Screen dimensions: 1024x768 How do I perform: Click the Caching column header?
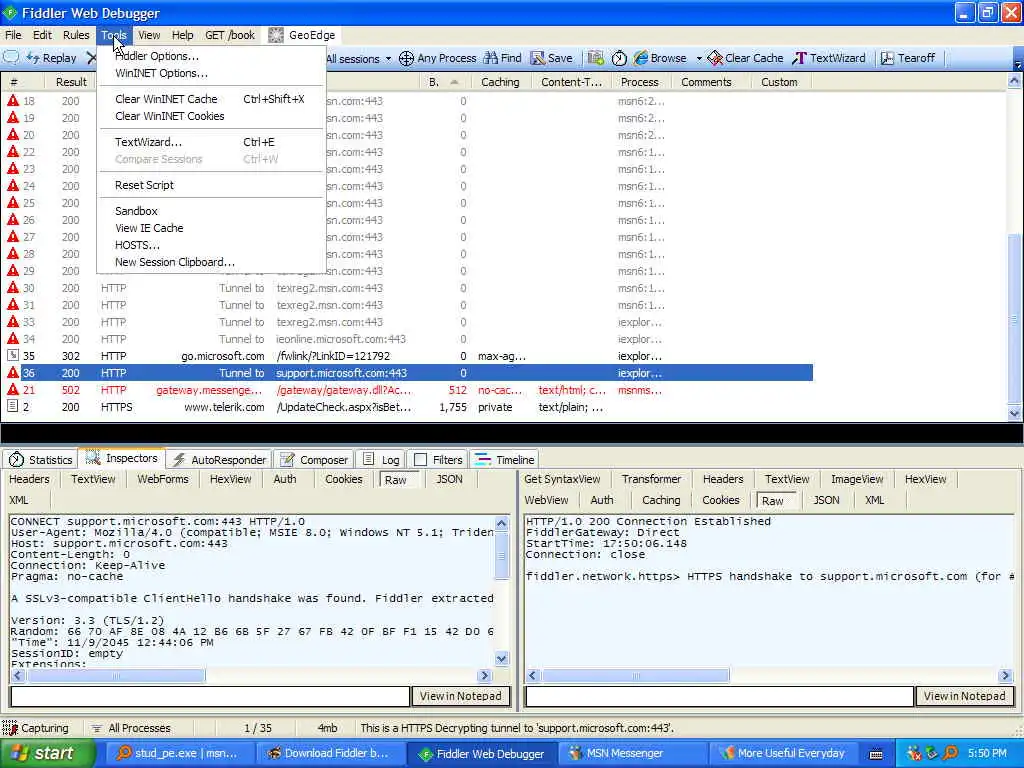(x=500, y=82)
